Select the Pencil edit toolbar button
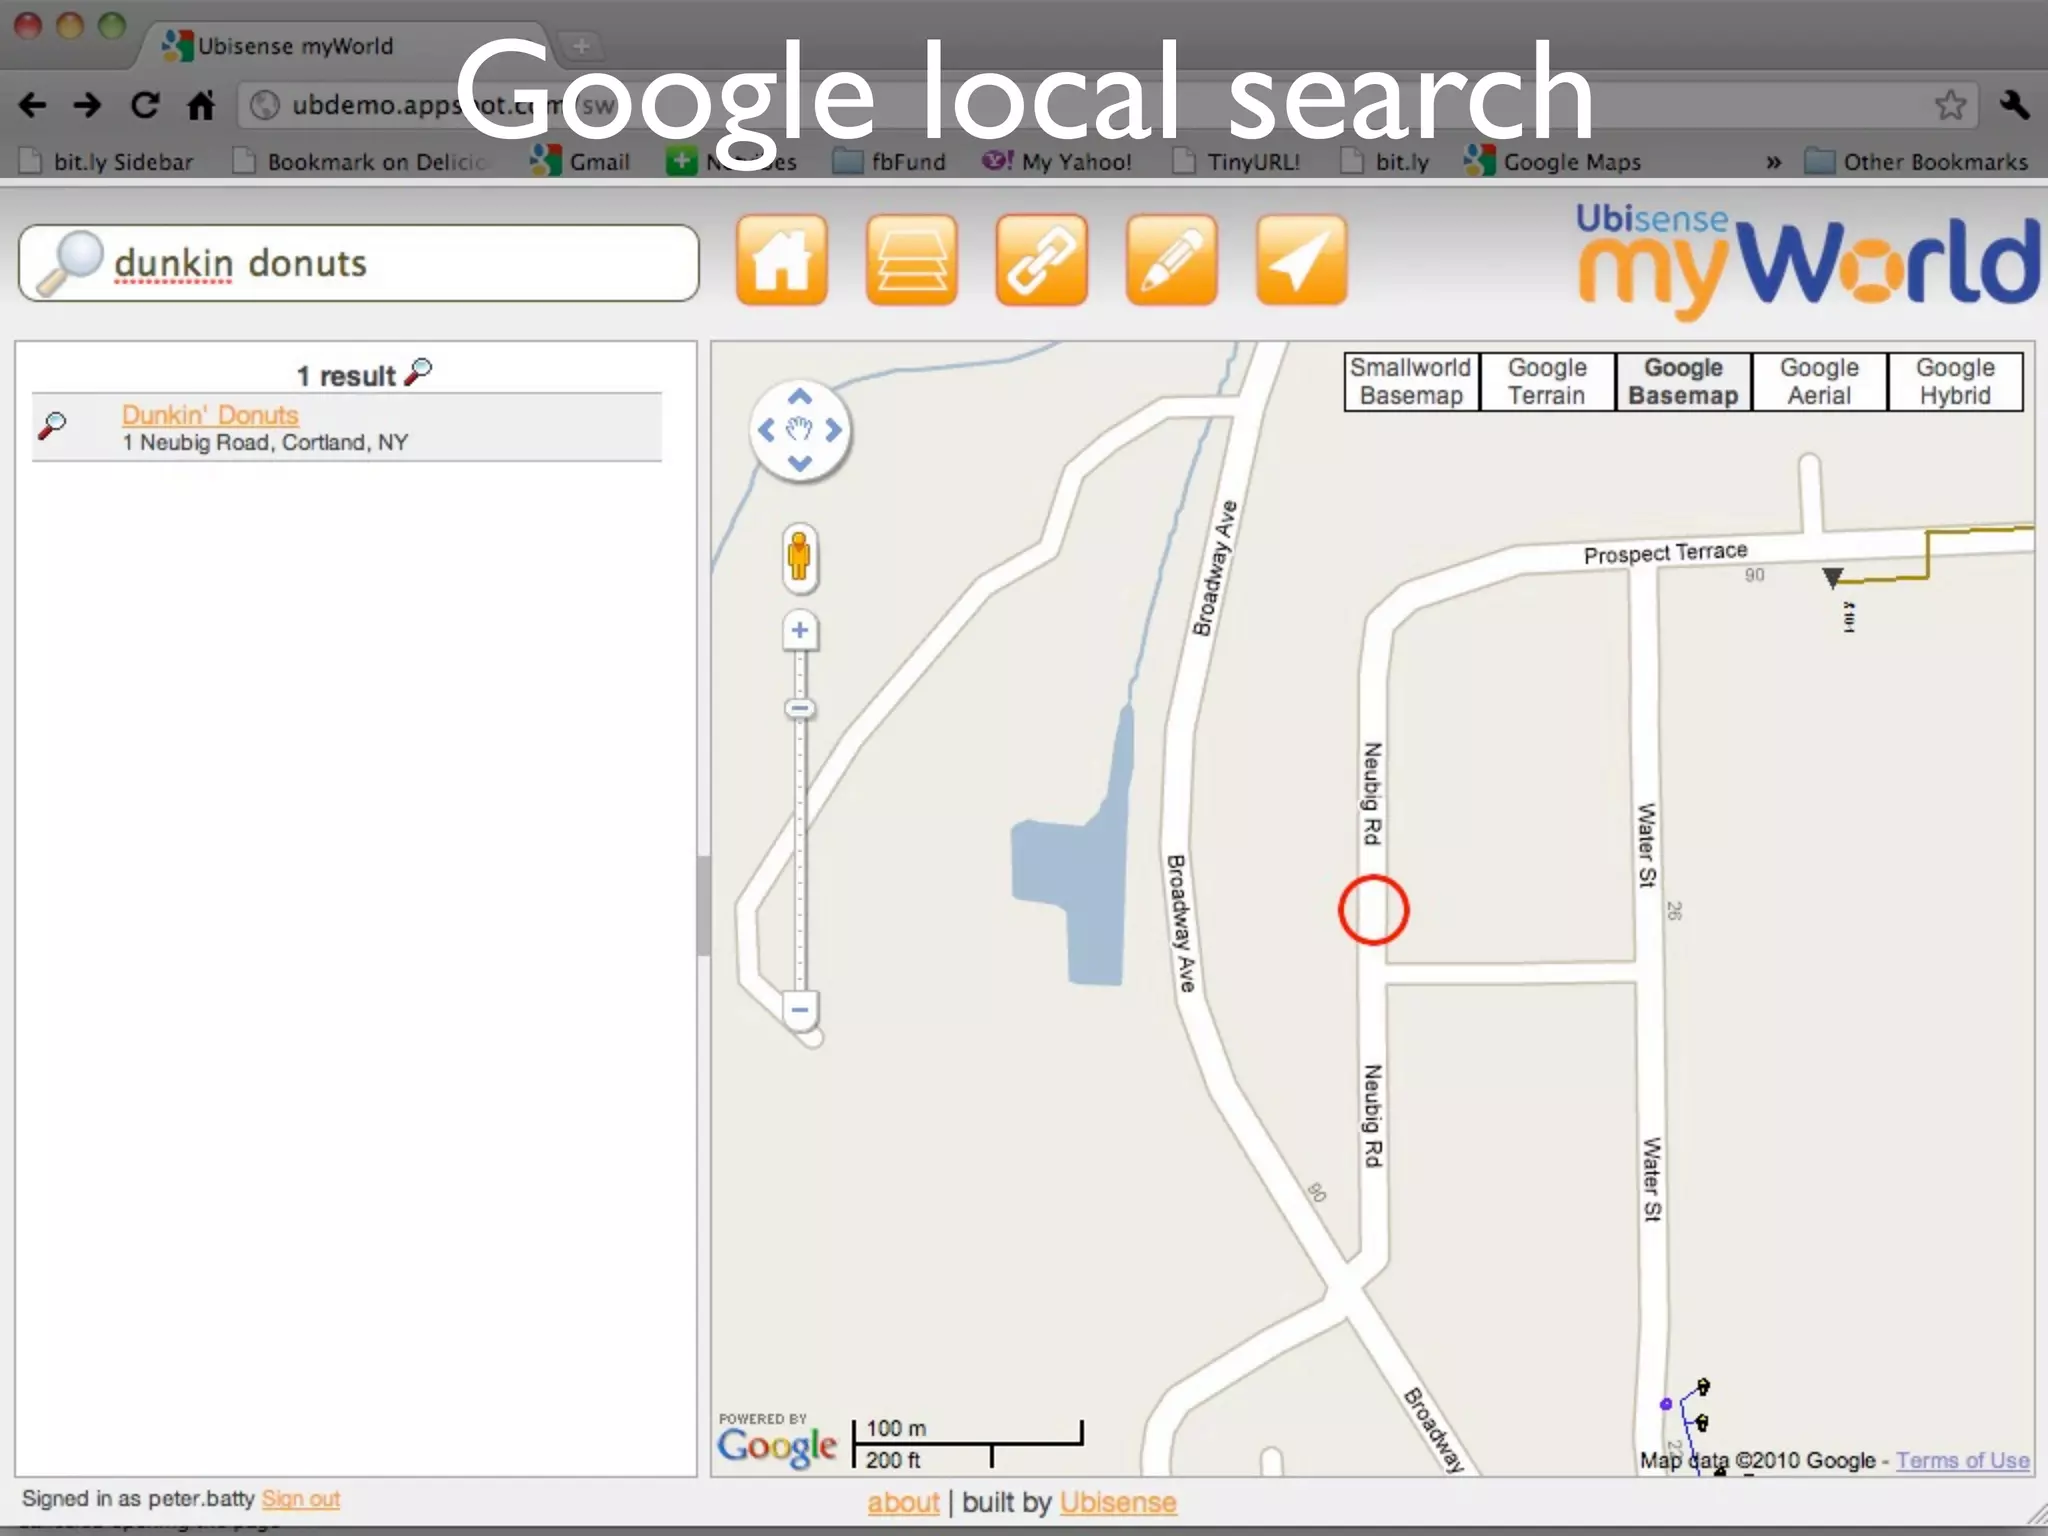This screenshot has height=1536, width=2048. tap(1172, 261)
